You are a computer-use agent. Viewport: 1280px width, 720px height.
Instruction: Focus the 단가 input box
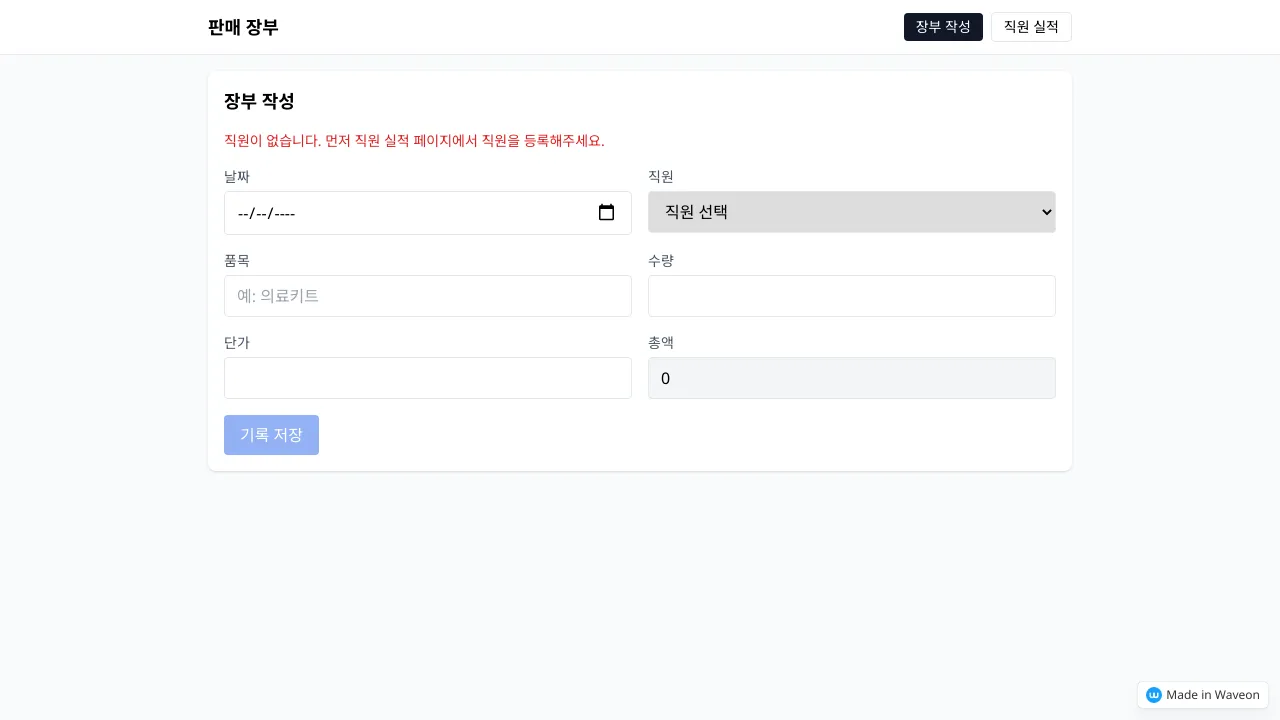(x=428, y=378)
